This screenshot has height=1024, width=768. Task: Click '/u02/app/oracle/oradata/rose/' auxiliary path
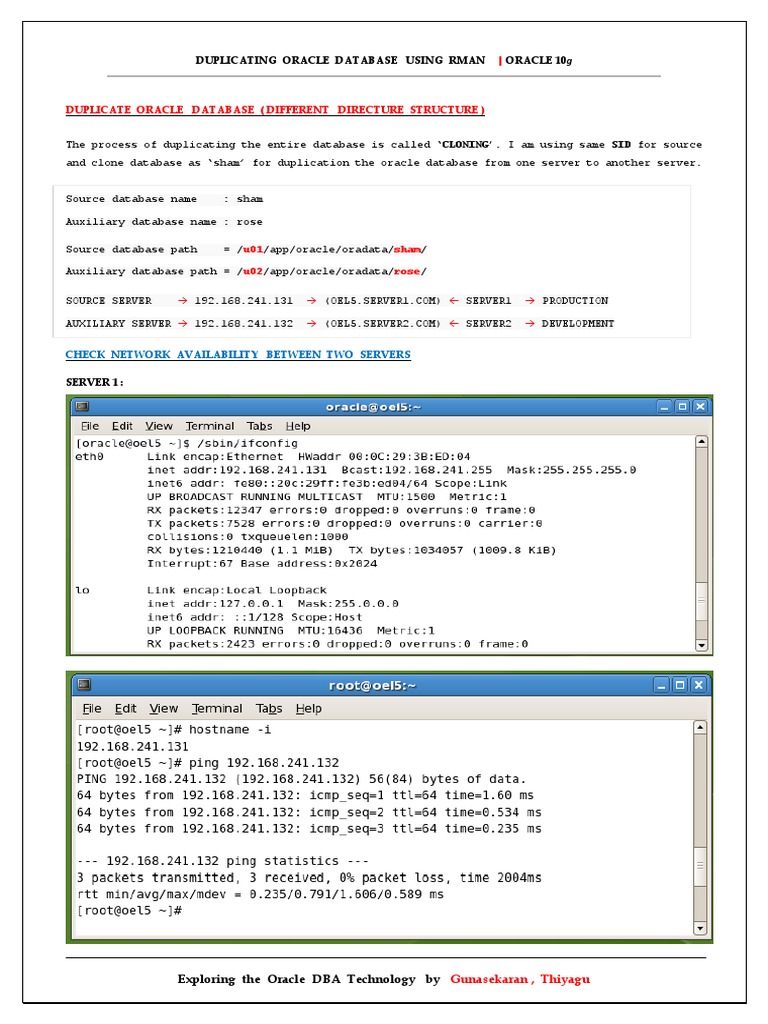click(332, 272)
